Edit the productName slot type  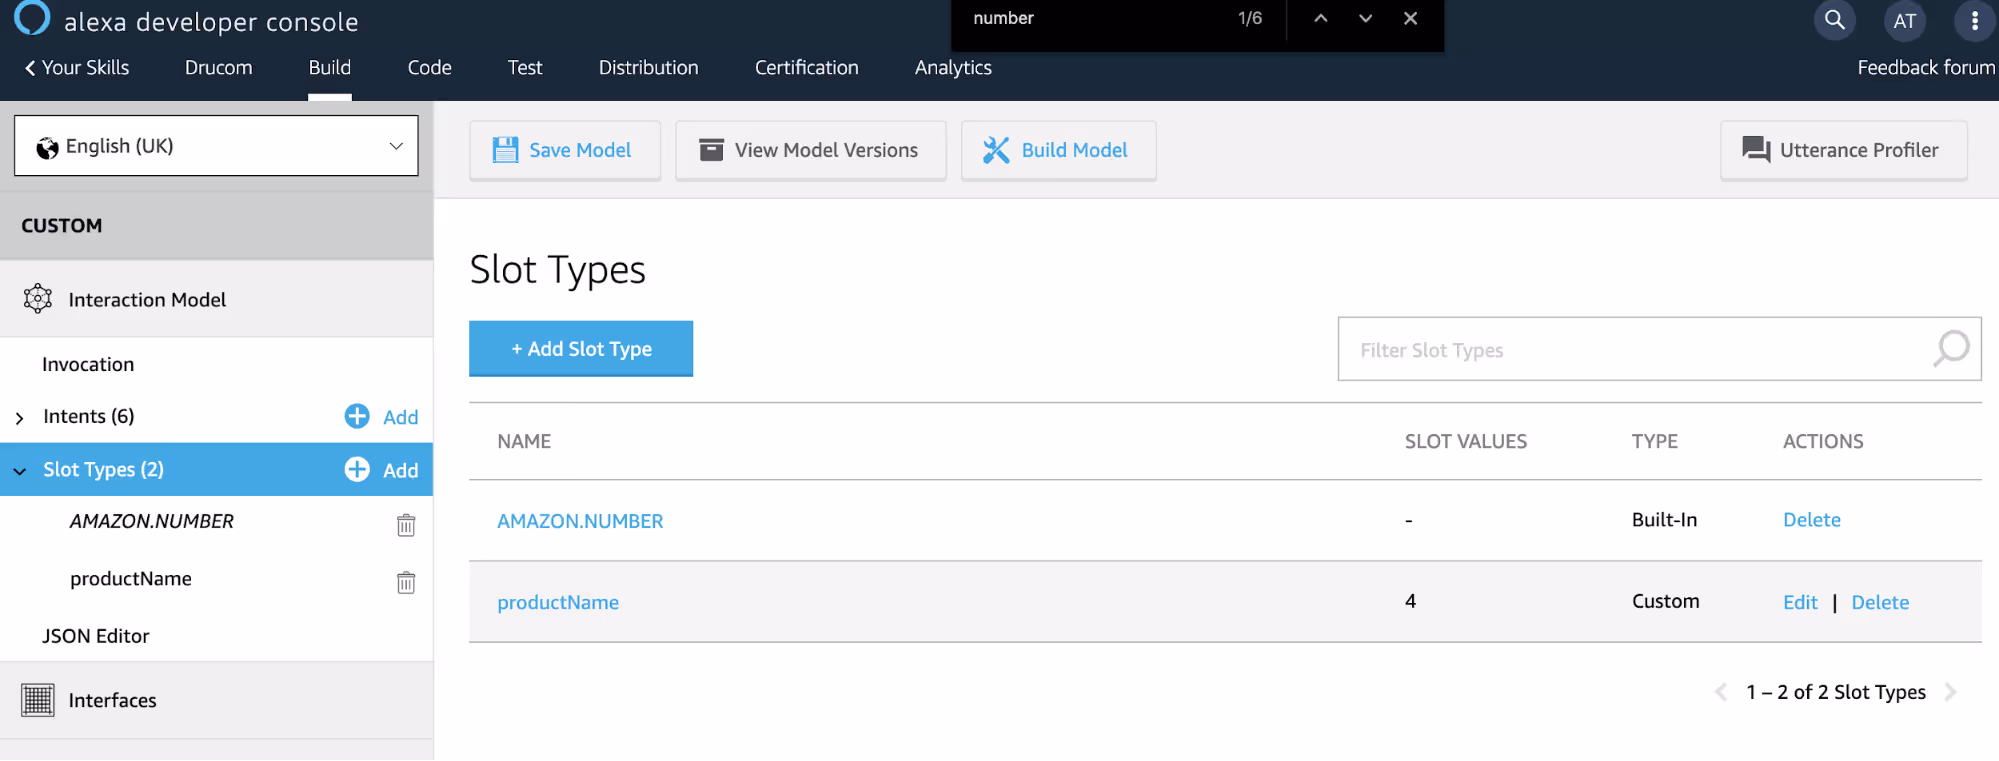point(1800,603)
